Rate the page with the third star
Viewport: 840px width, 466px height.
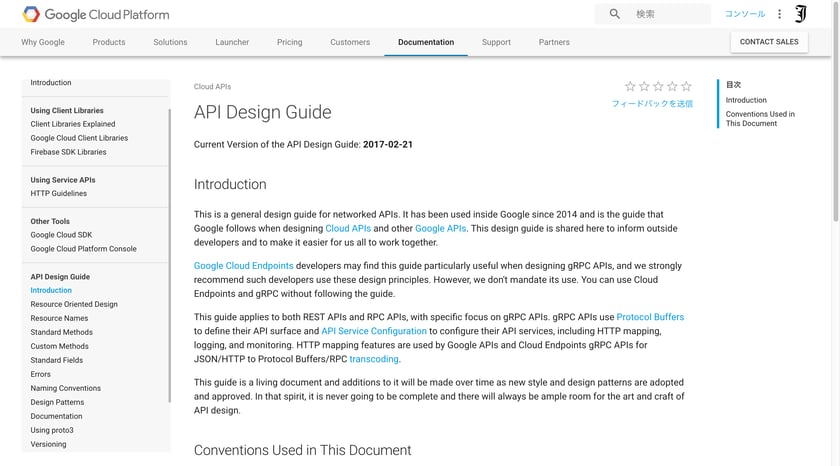(658, 86)
